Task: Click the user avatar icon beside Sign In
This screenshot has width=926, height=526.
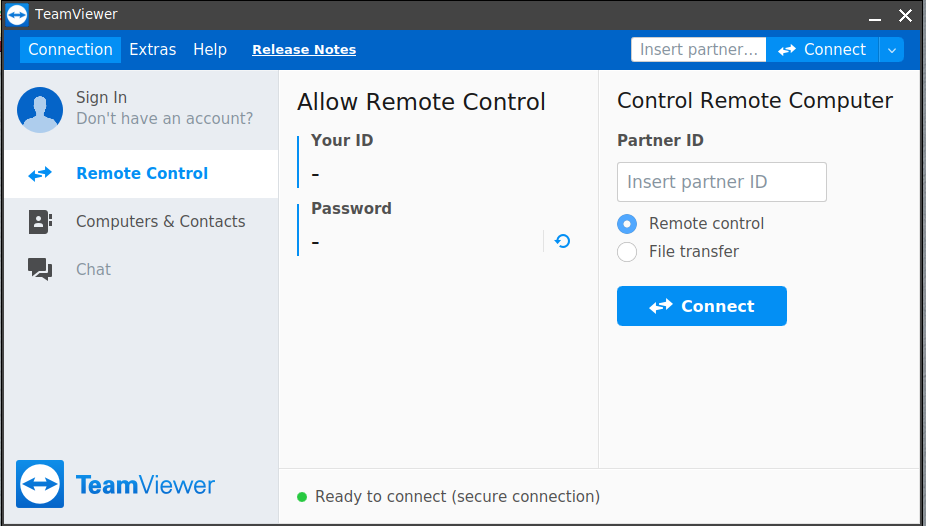Action: (x=40, y=110)
